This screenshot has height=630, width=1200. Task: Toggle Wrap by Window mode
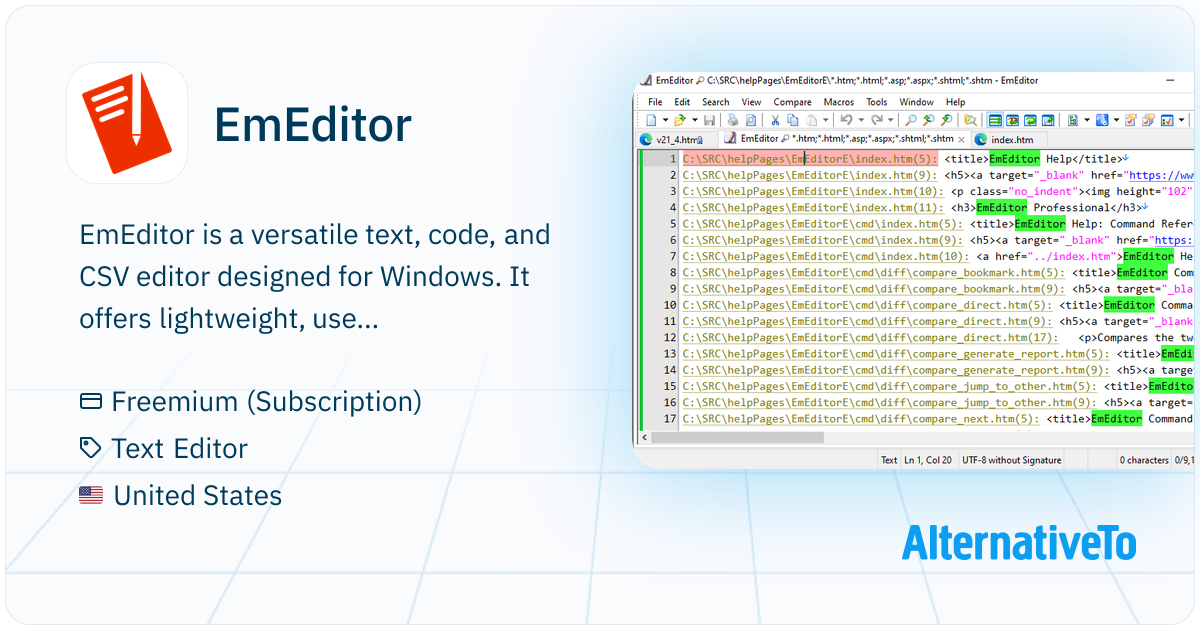pyautogui.click(x=1030, y=120)
